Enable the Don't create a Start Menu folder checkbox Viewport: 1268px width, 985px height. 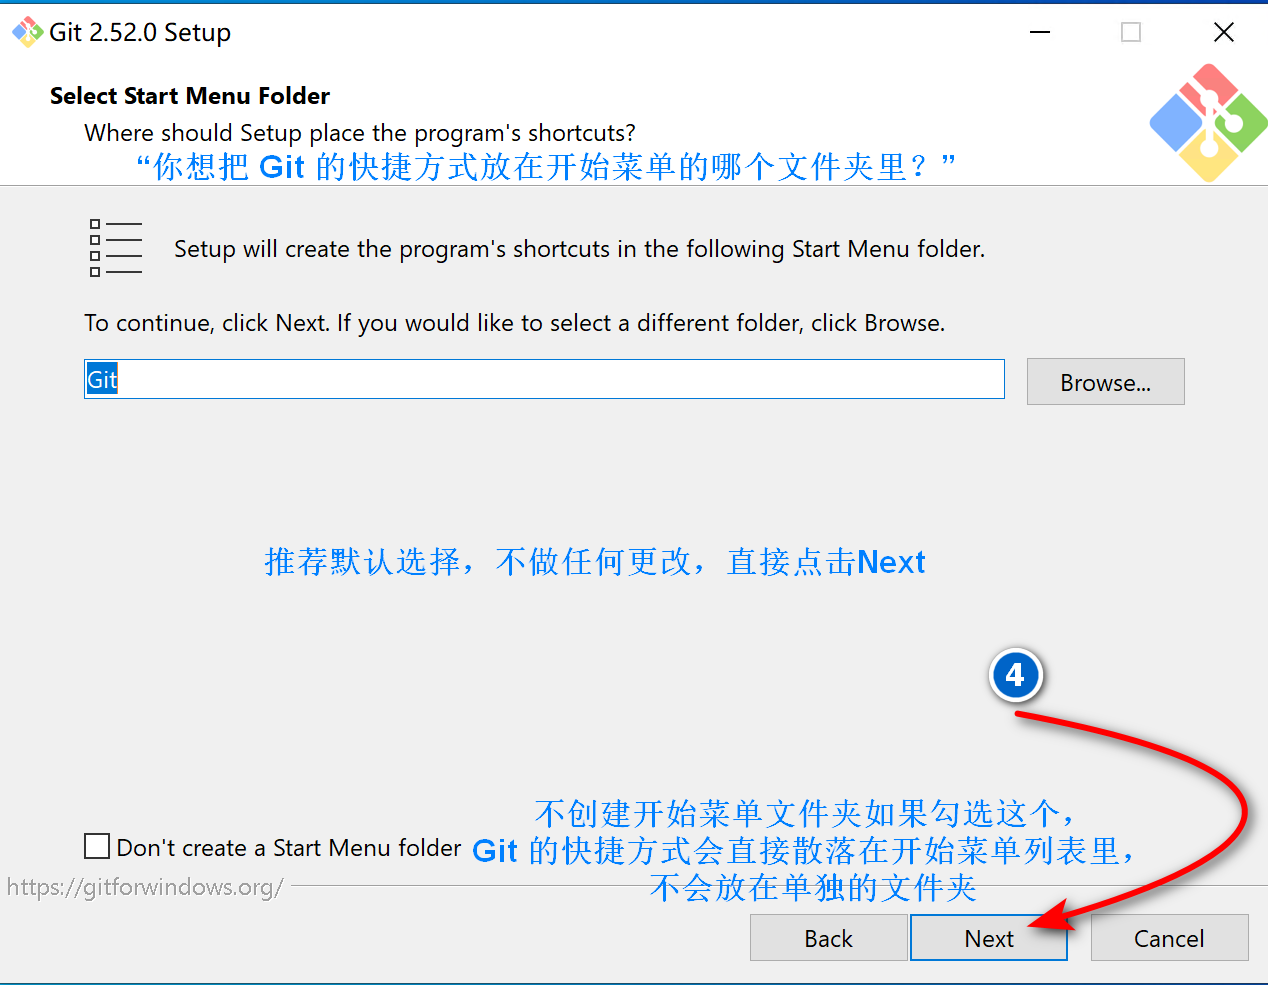click(x=97, y=846)
